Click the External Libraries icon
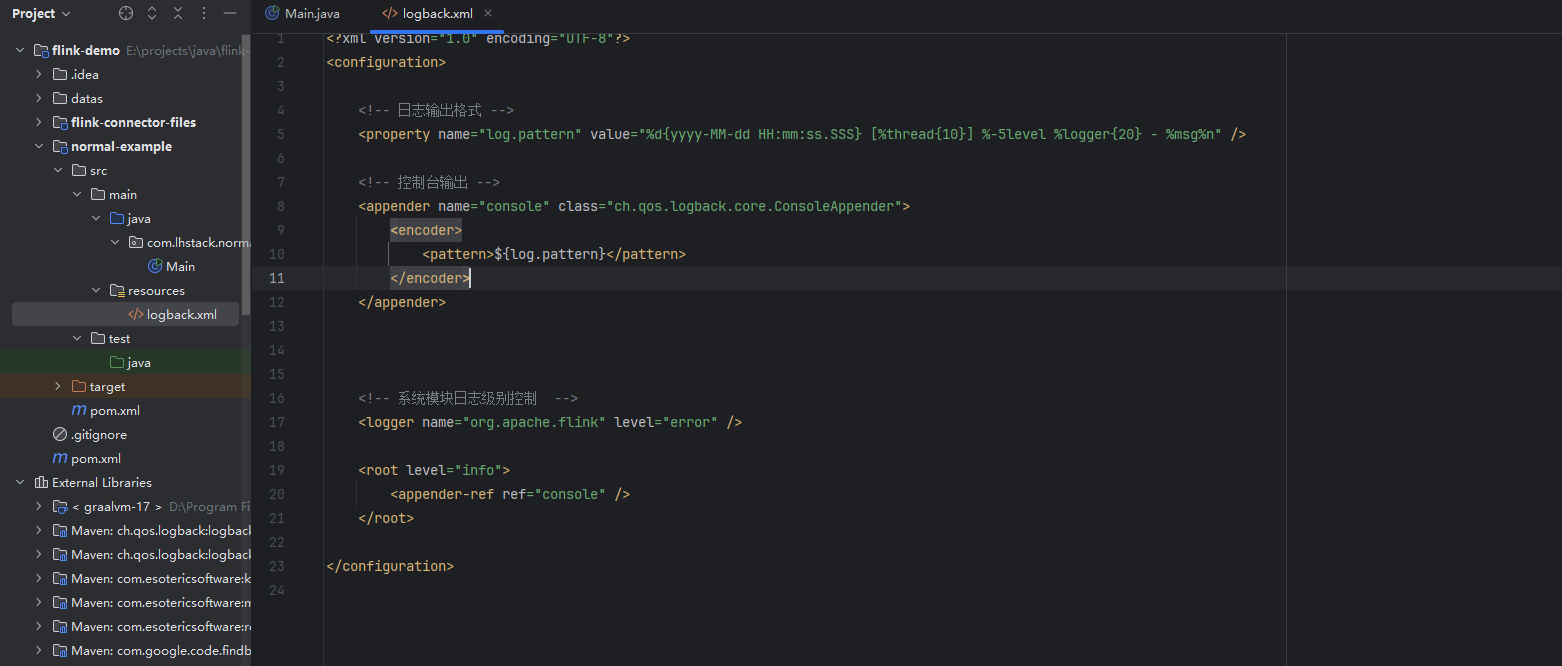This screenshot has width=1562, height=666. coord(41,482)
